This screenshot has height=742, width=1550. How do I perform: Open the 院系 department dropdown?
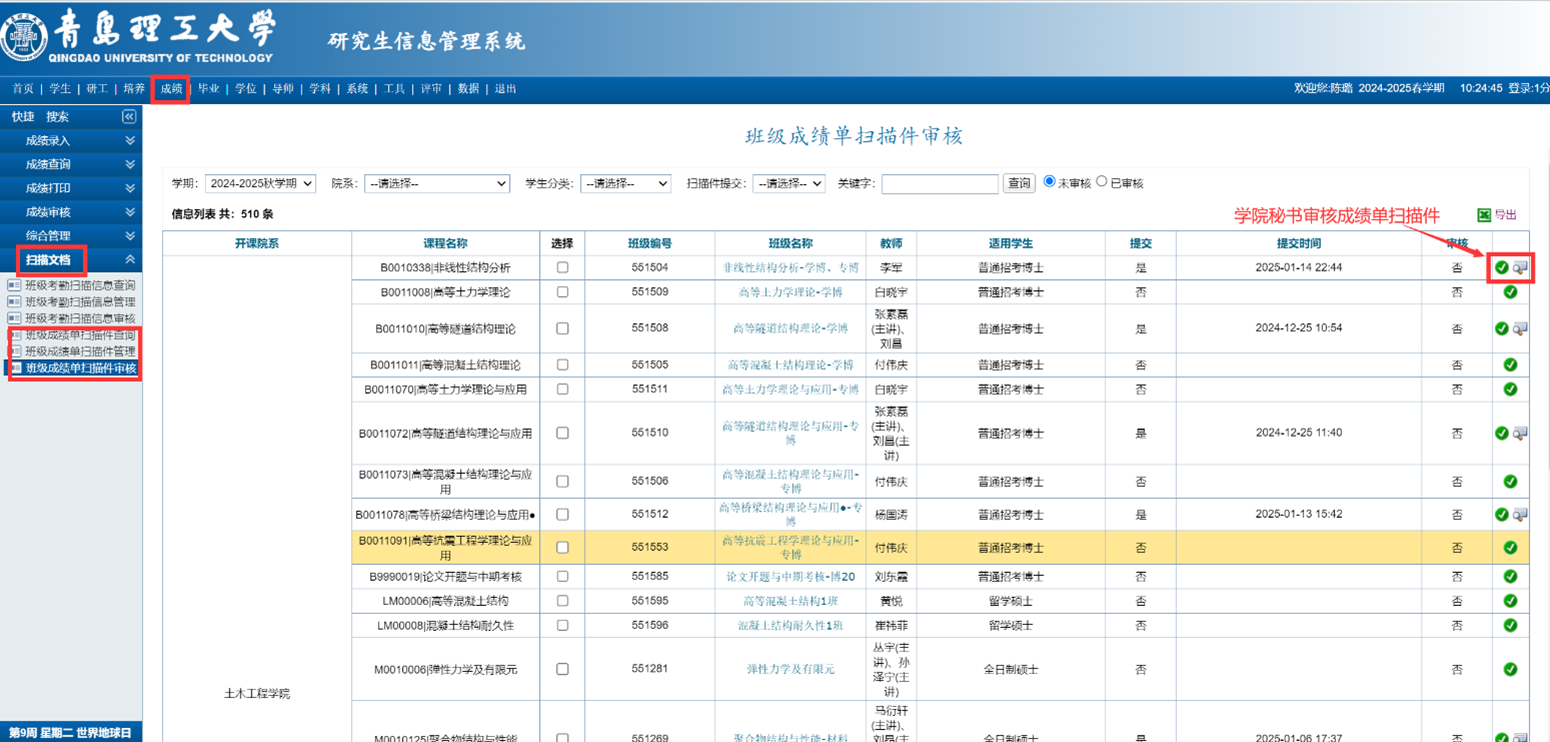click(x=437, y=184)
